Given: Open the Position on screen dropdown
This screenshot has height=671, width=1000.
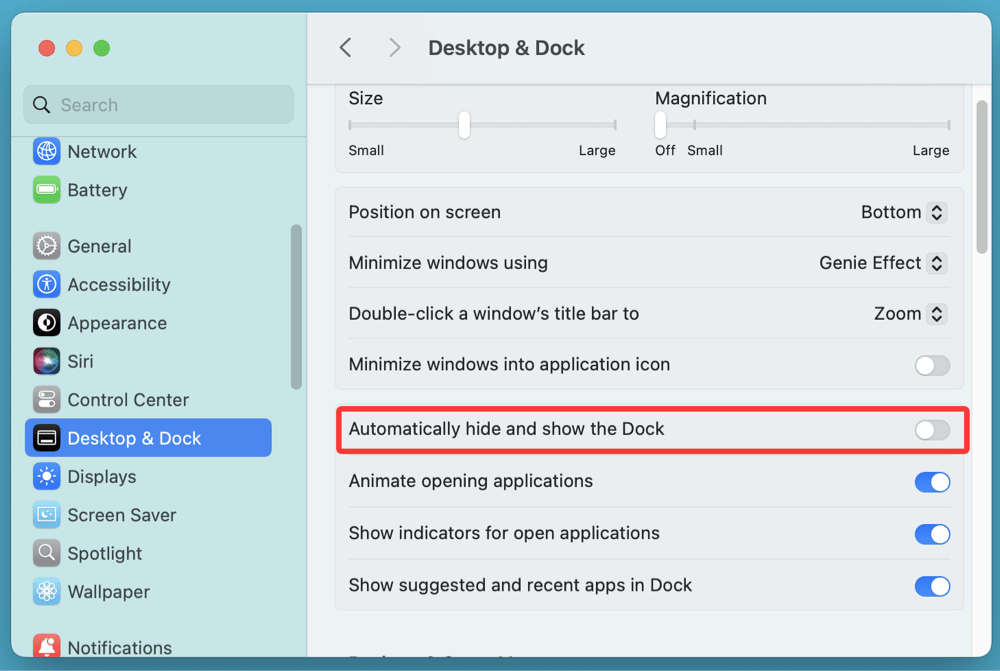Looking at the screenshot, I should (901, 212).
